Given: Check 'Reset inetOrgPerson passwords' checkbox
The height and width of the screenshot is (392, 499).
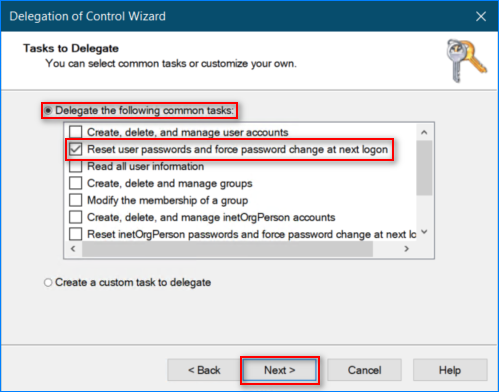Looking at the screenshot, I should coord(76,234).
